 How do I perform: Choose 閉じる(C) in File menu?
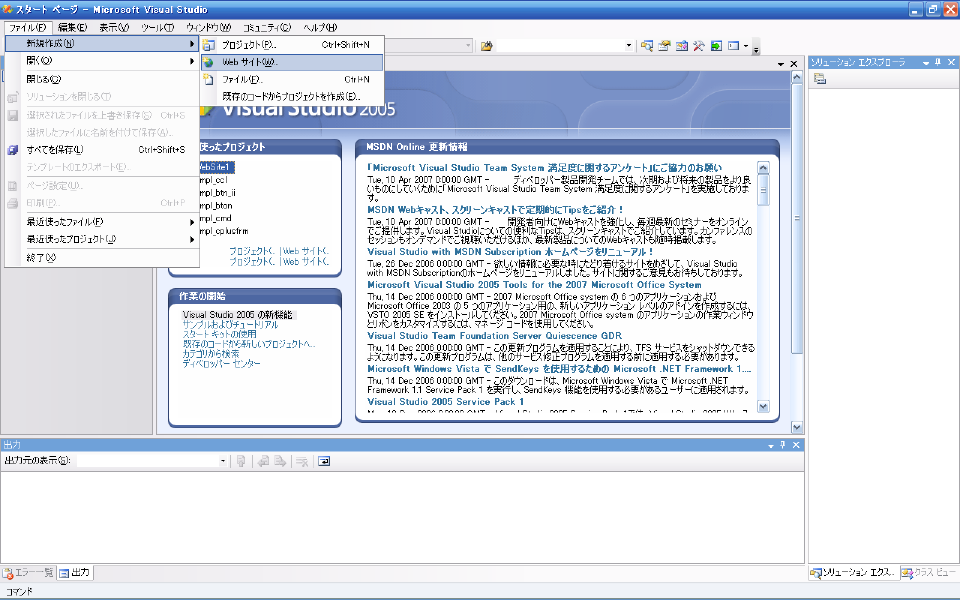tap(102, 79)
